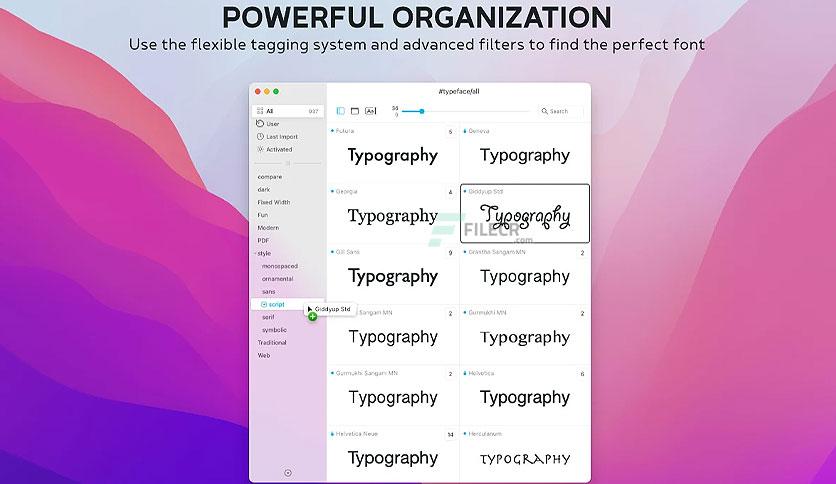Select the monospaced sub-tag
Screen dimensions: 836x484
pyautogui.click(x=280, y=266)
